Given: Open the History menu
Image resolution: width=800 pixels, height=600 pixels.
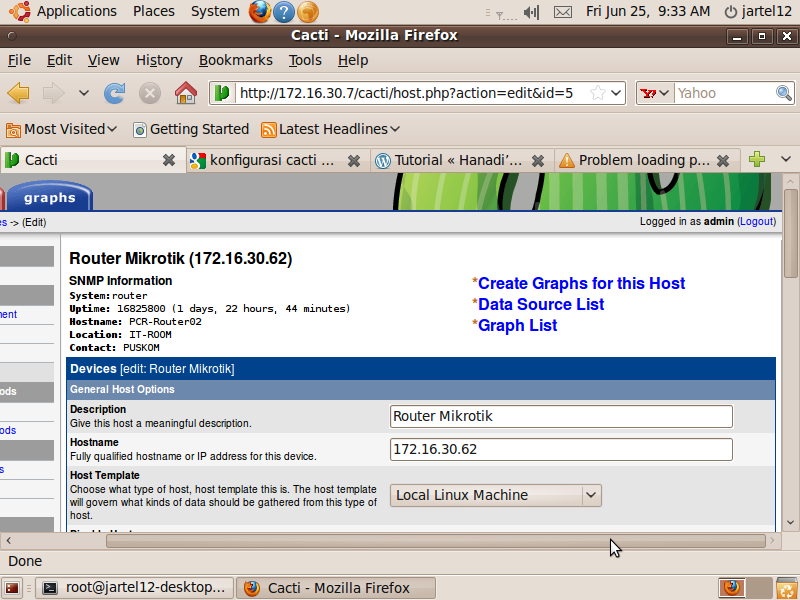Looking at the screenshot, I should click(x=159, y=61).
